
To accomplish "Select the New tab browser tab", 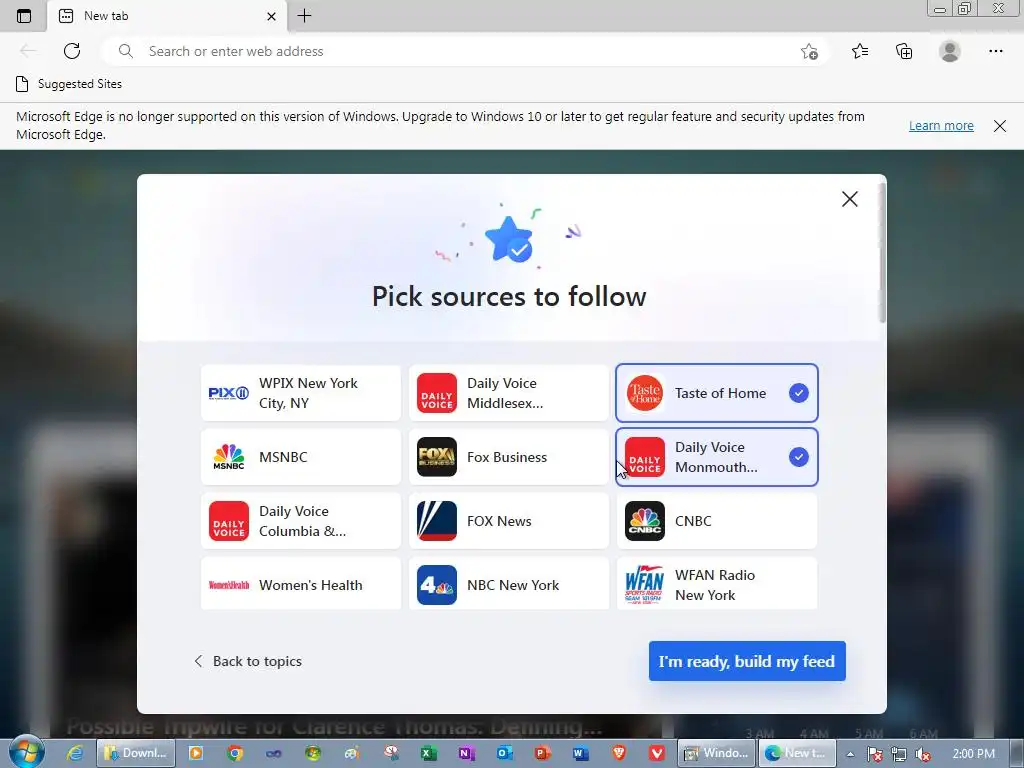I will pos(167,16).
